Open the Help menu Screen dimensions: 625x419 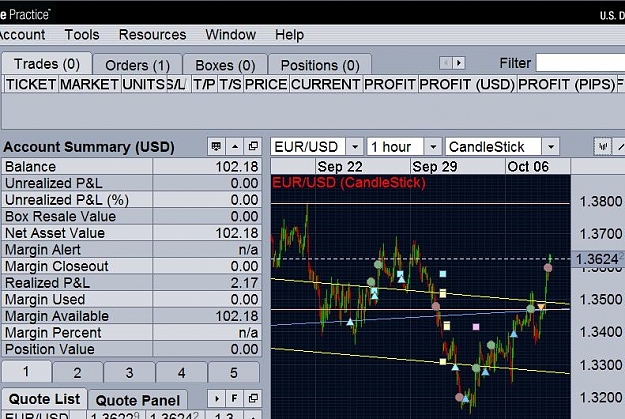(289, 35)
